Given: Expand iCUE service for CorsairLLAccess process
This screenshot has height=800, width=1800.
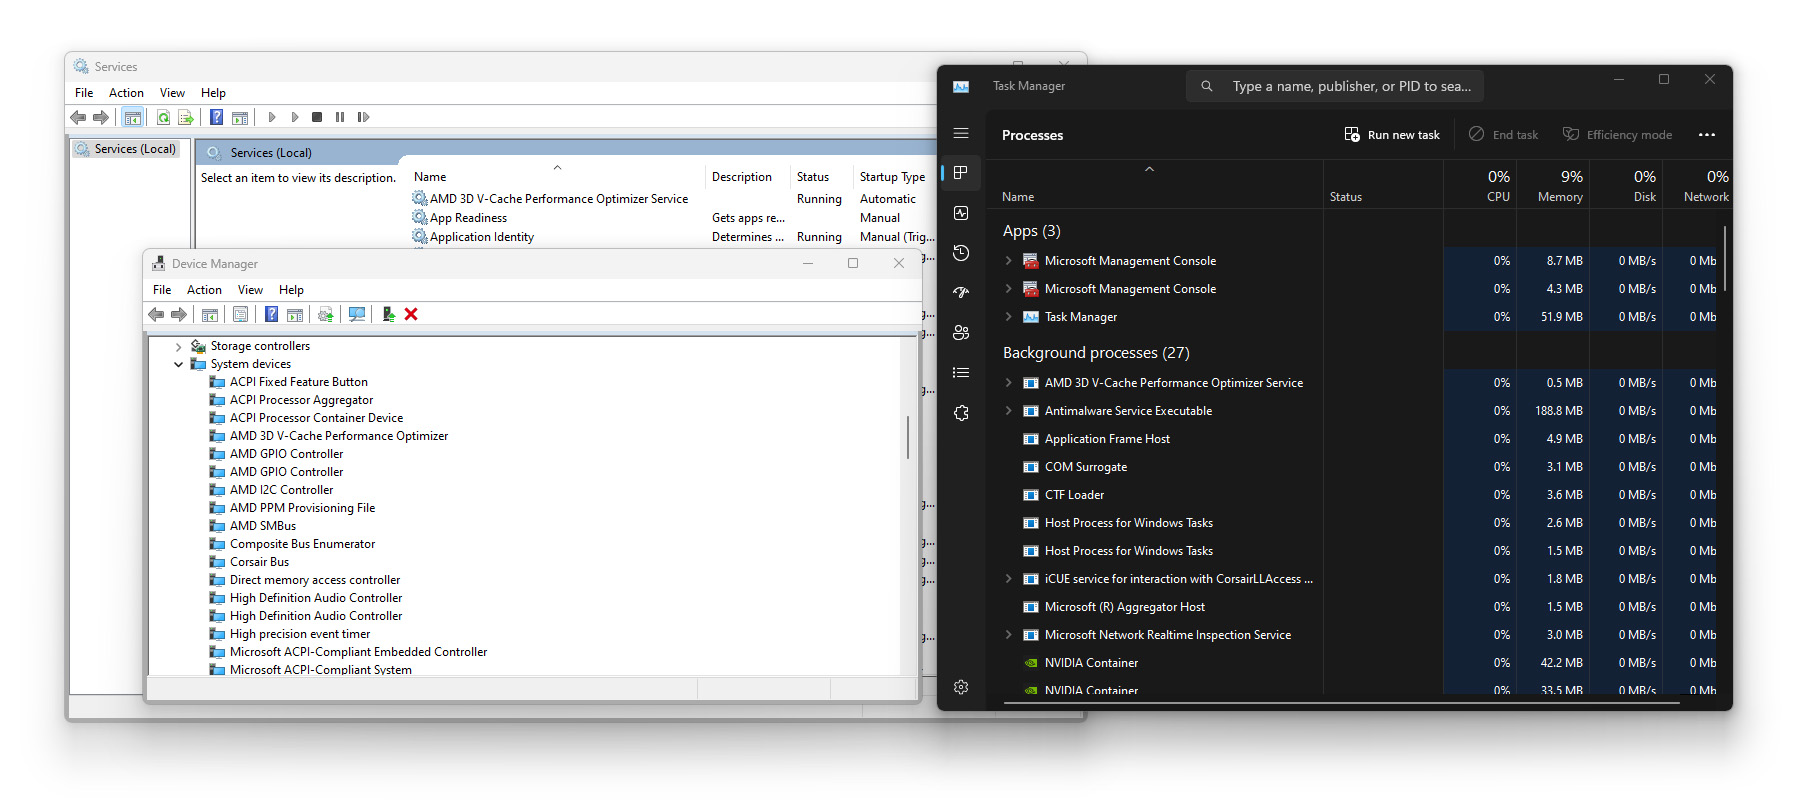Looking at the screenshot, I should [x=1008, y=579].
